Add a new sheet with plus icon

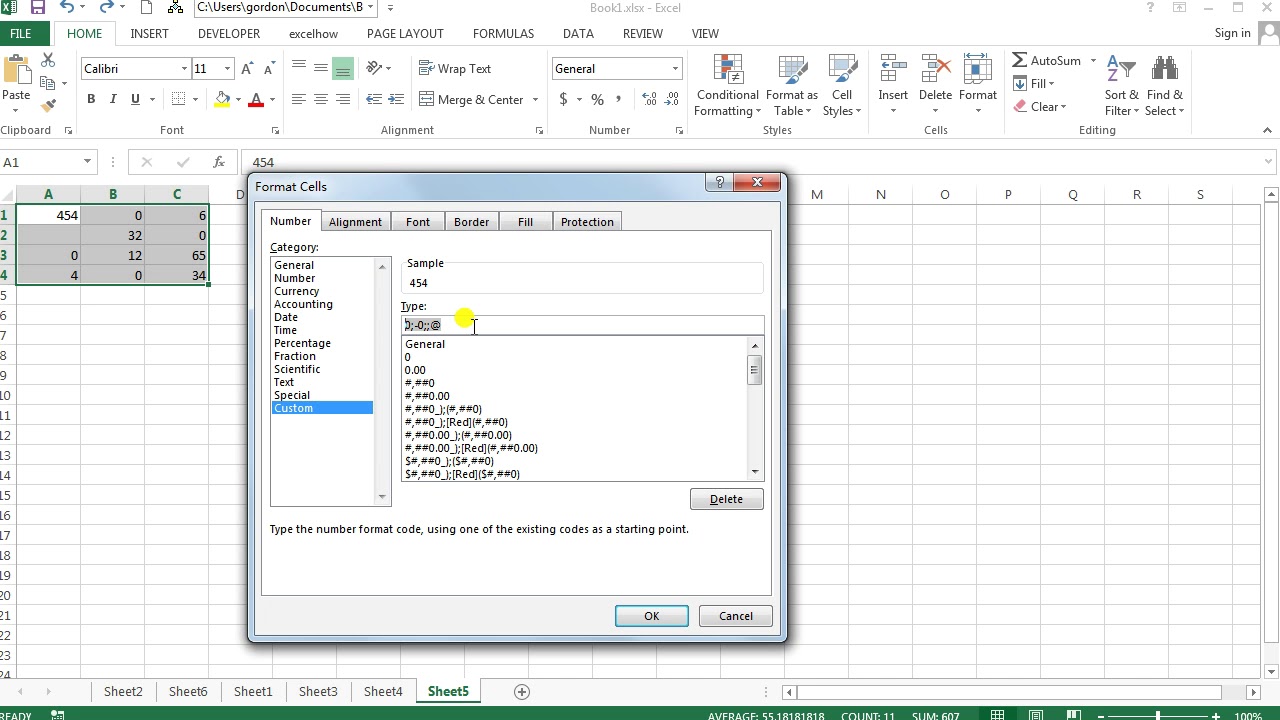[521, 691]
